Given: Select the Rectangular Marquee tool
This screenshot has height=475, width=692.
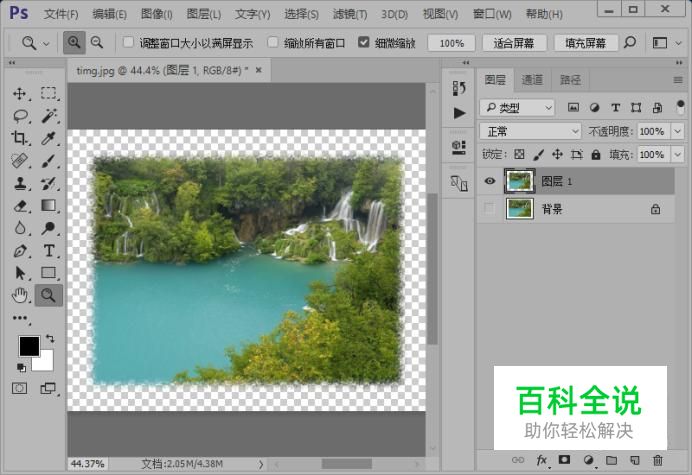Looking at the screenshot, I should tap(49, 93).
